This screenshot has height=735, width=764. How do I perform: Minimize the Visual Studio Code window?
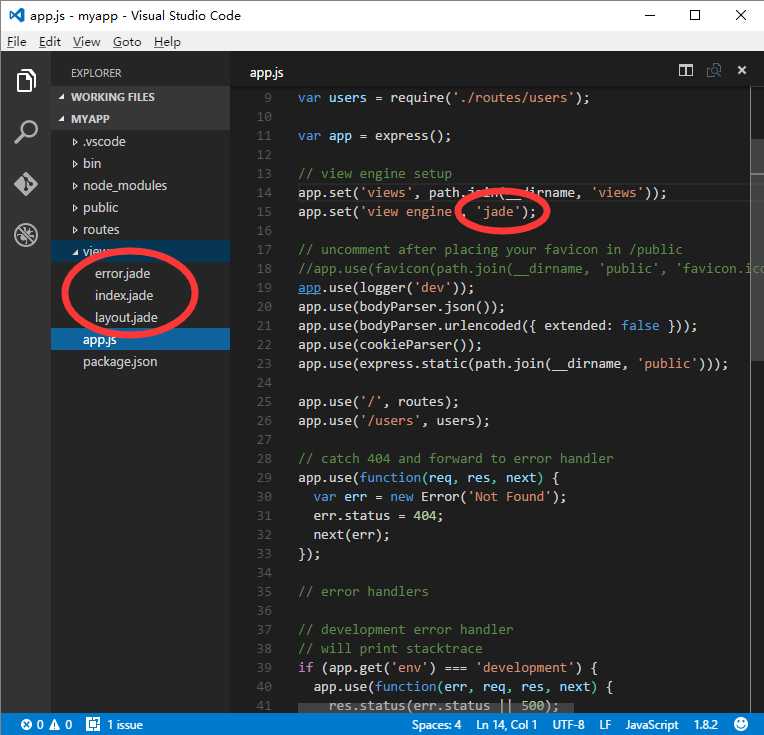pos(649,15)
